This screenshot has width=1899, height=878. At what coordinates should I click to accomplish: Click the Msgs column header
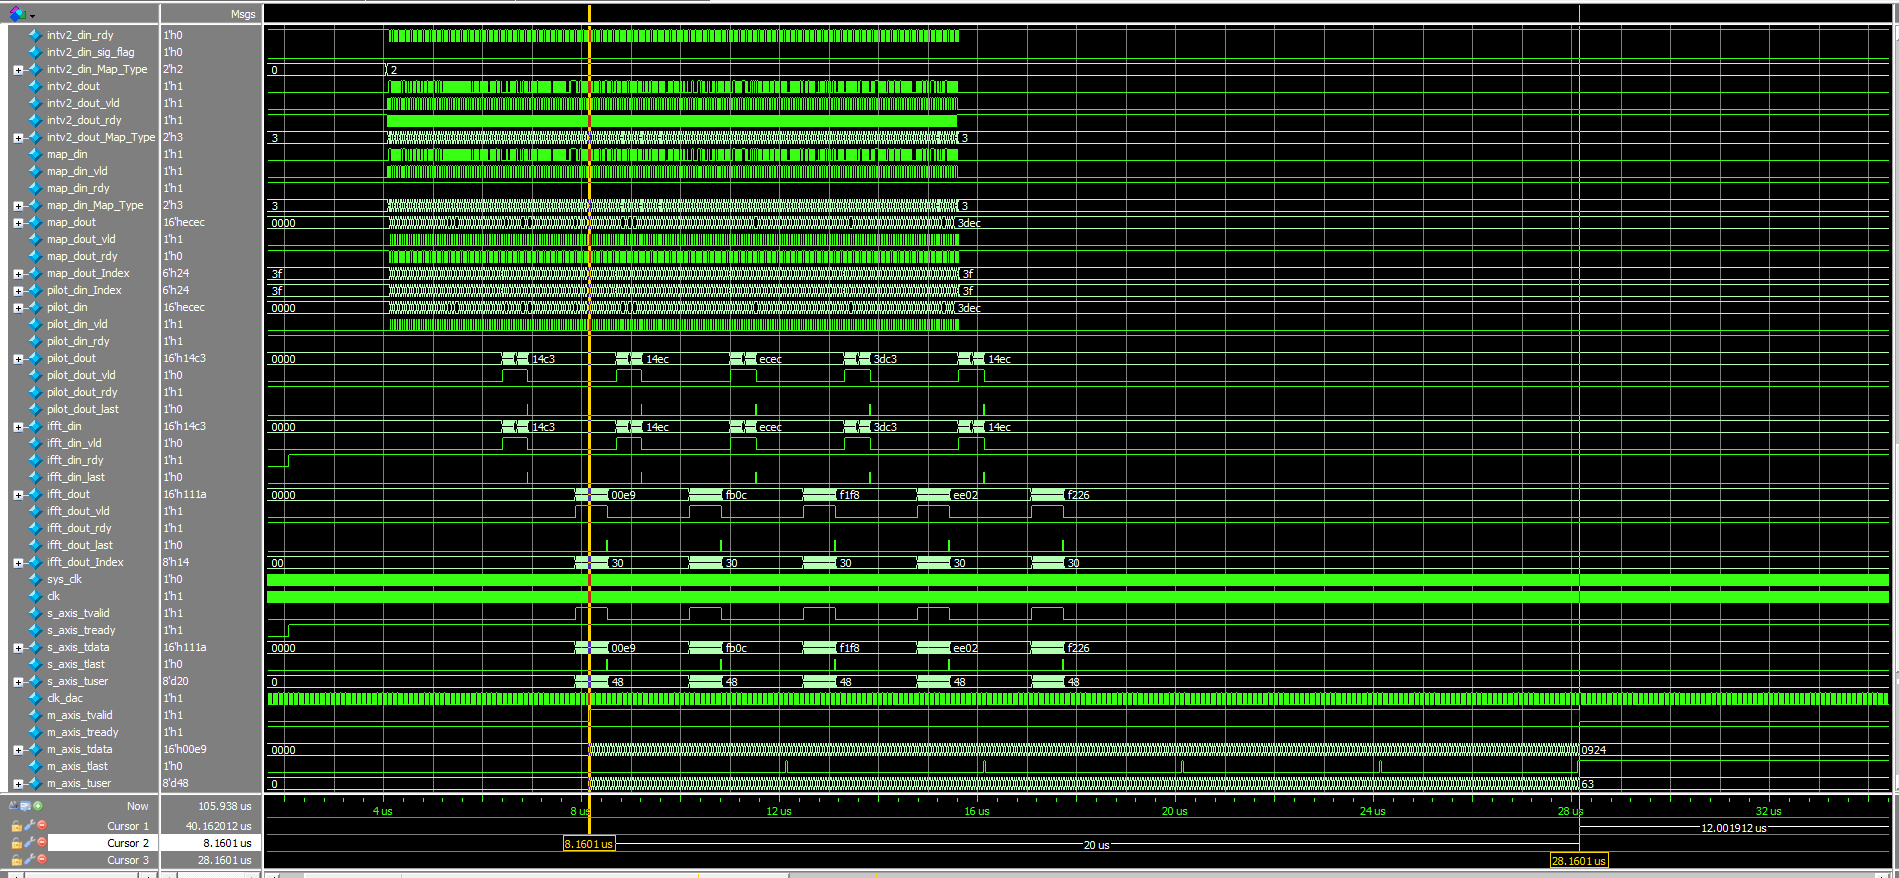pyautogui.click(x=243, y=14)
